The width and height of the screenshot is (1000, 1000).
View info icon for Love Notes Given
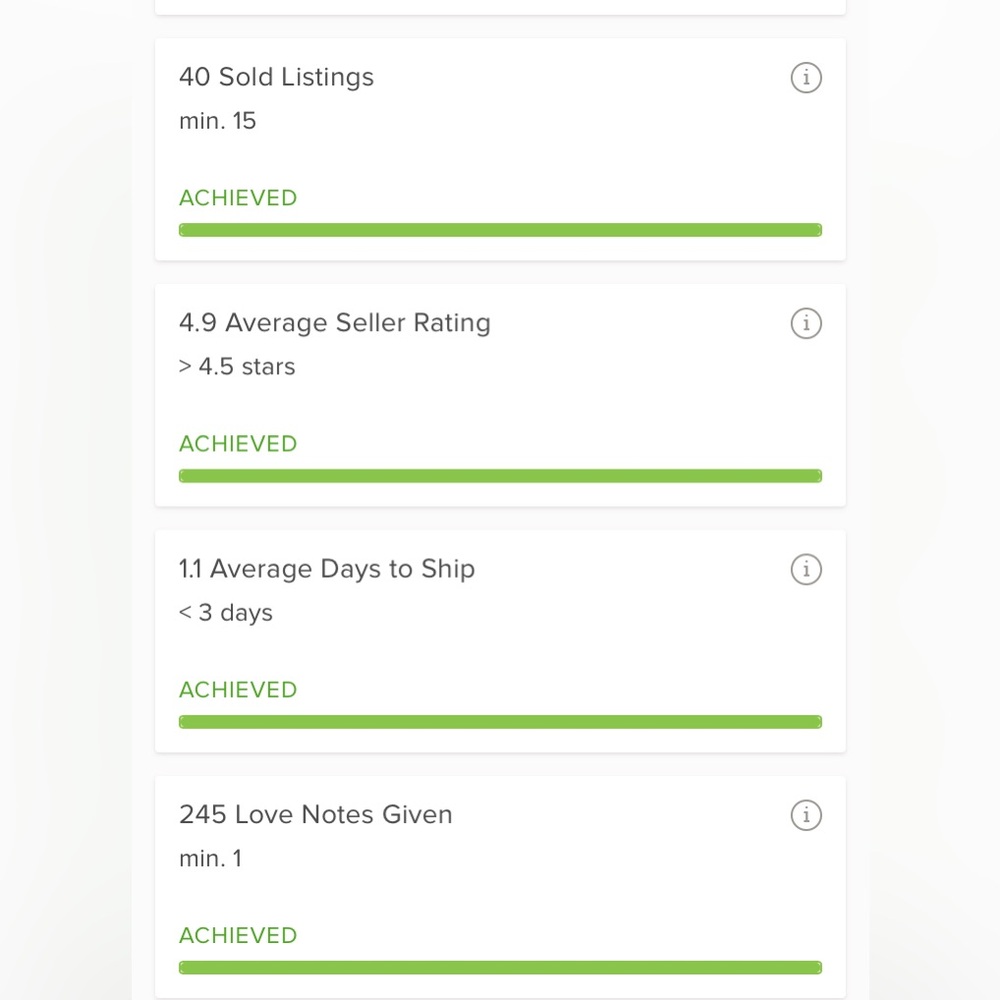(806, 815)
